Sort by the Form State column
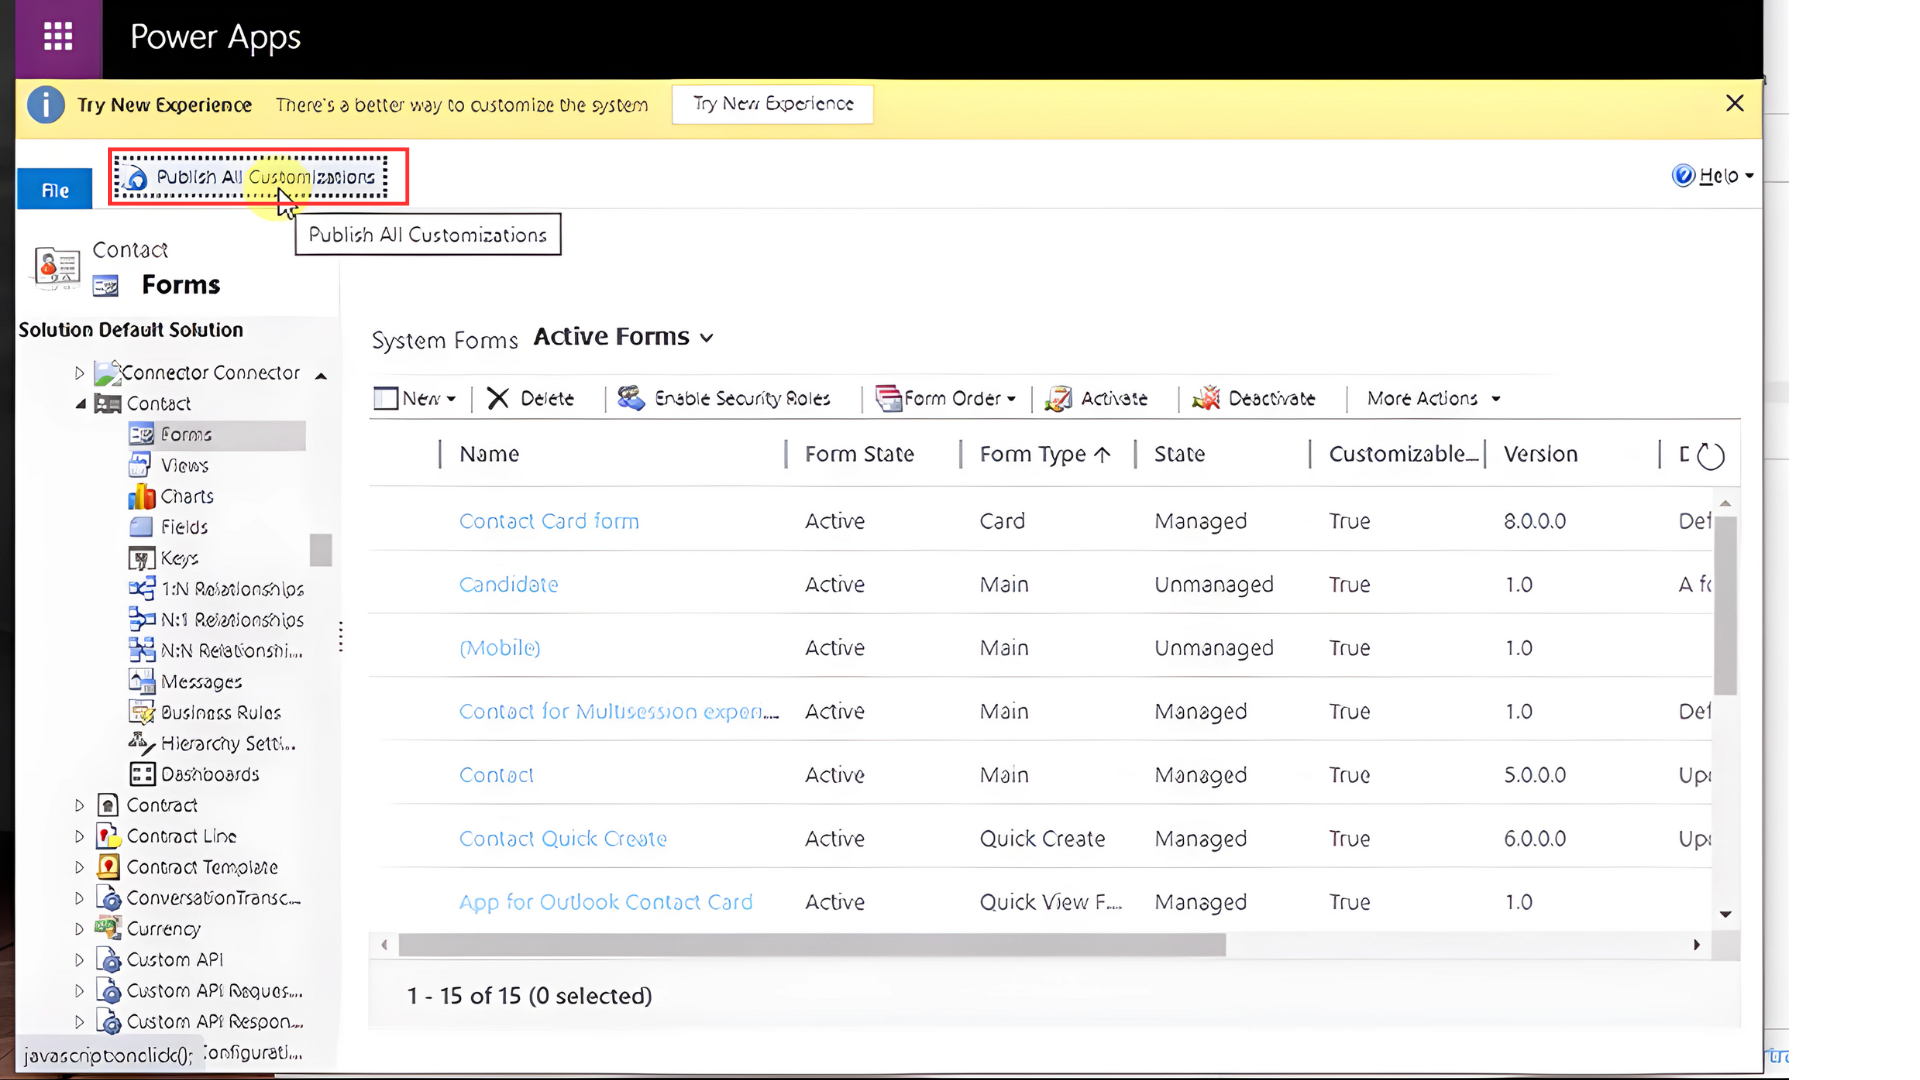This screenshot has height=1080, width=1920. pos(859,454)
